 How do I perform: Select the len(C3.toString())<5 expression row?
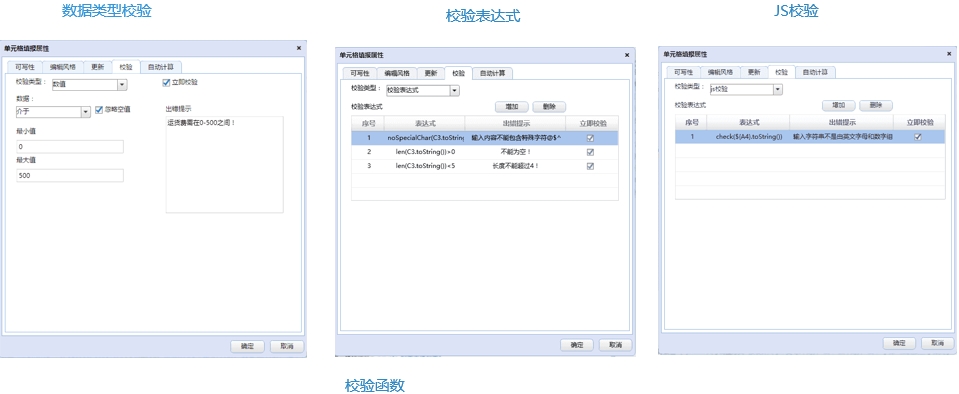[x=484, y=166]
